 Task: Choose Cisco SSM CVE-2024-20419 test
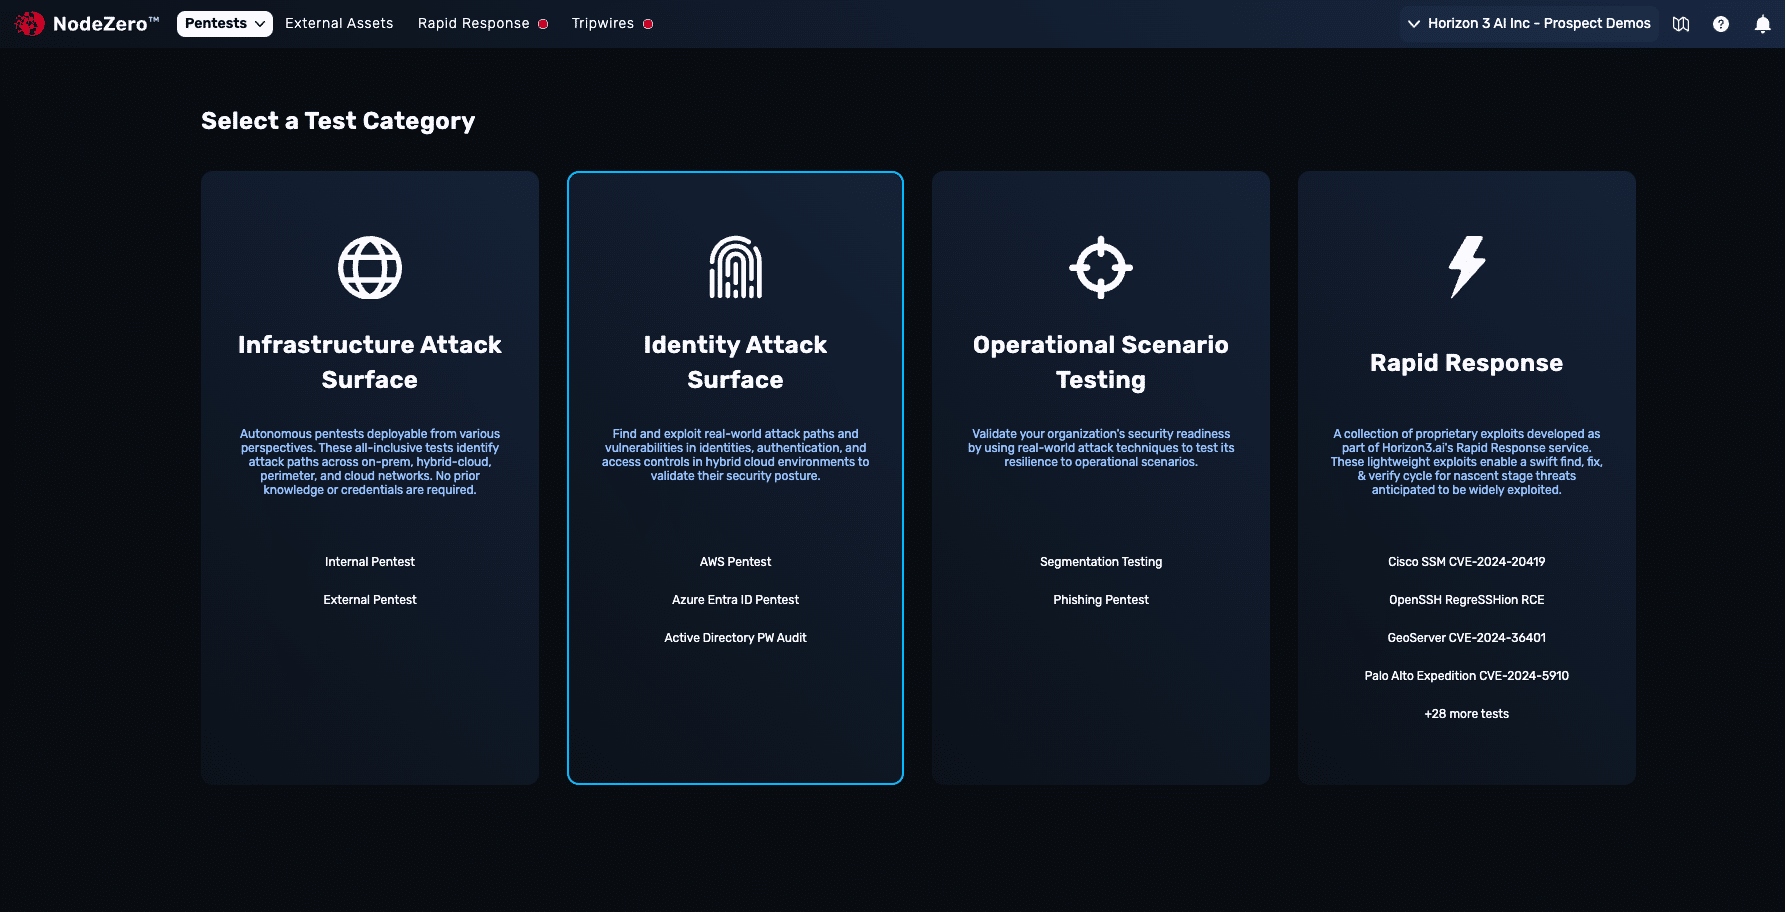1467,562
